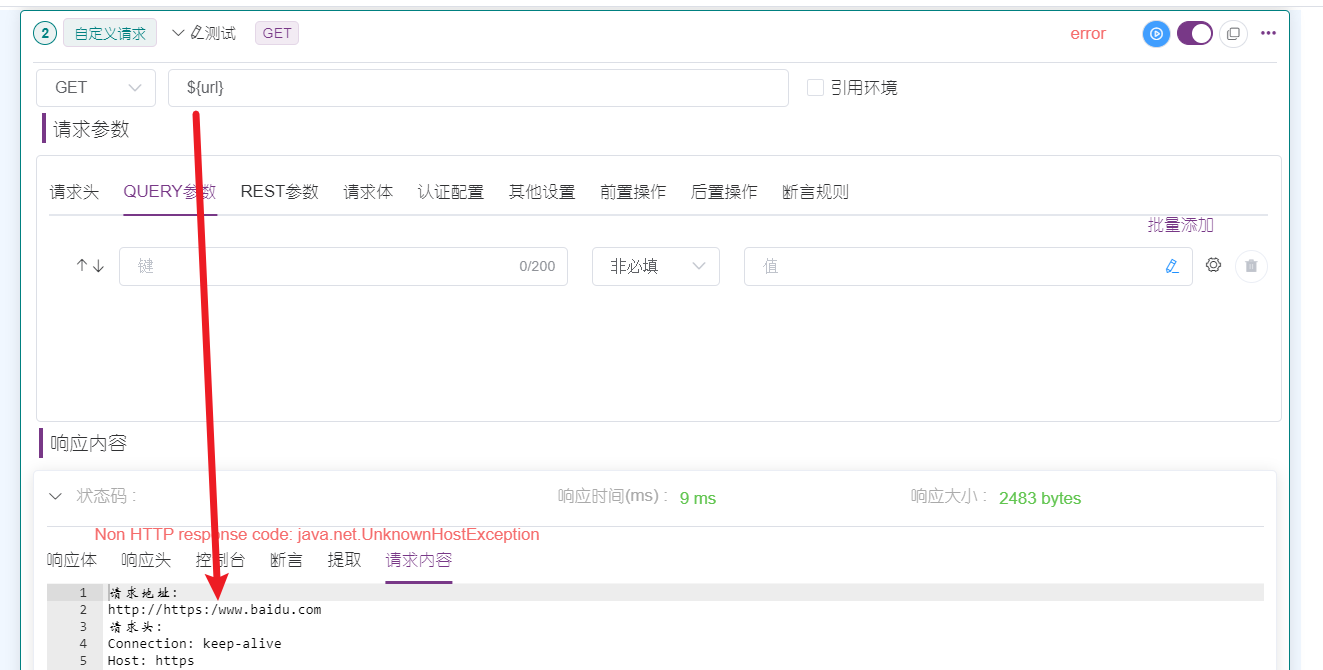Click the 2483 bytes response size
This screenshot has width=1323, height=670.
click(1040, 498)
